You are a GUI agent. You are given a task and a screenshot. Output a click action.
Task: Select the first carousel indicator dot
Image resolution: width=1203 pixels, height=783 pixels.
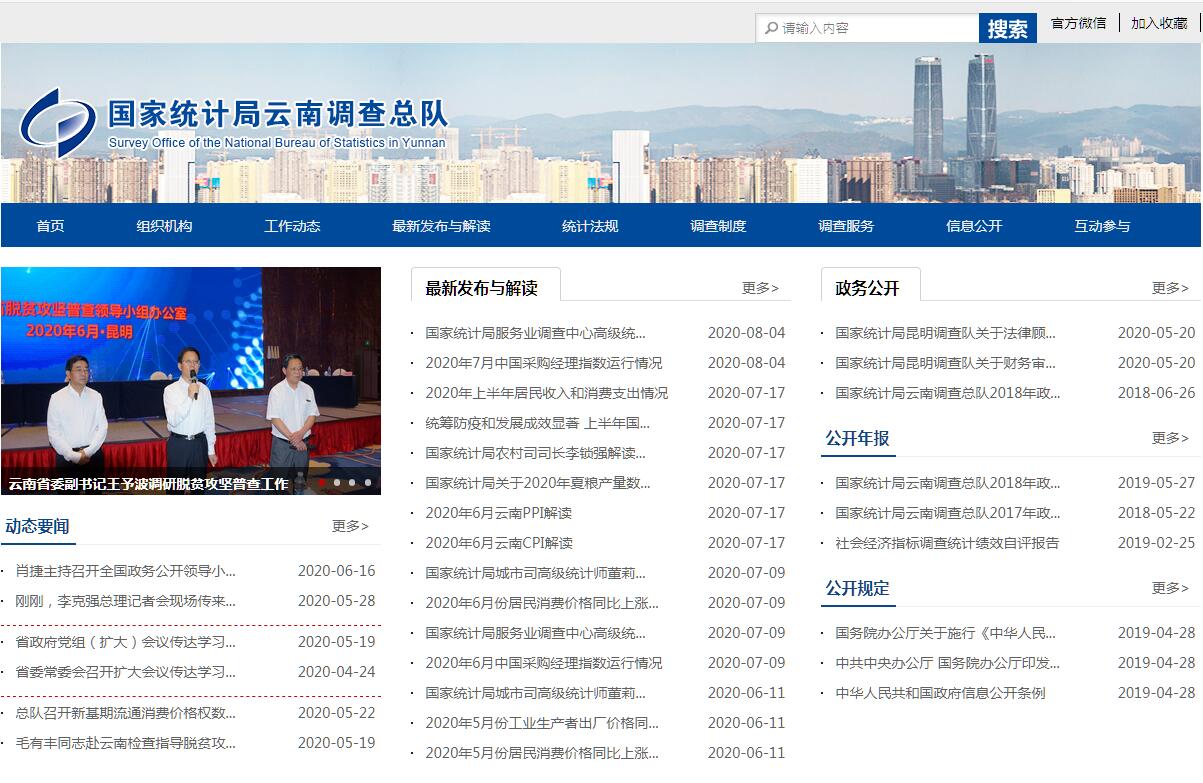[x=322, y=483]
